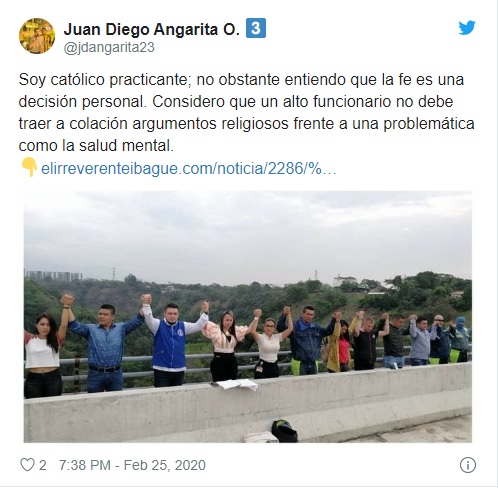Open the @jdangarita23 handle
The height and width of the screenshot is (488, 498).
(x=109, y=48)
